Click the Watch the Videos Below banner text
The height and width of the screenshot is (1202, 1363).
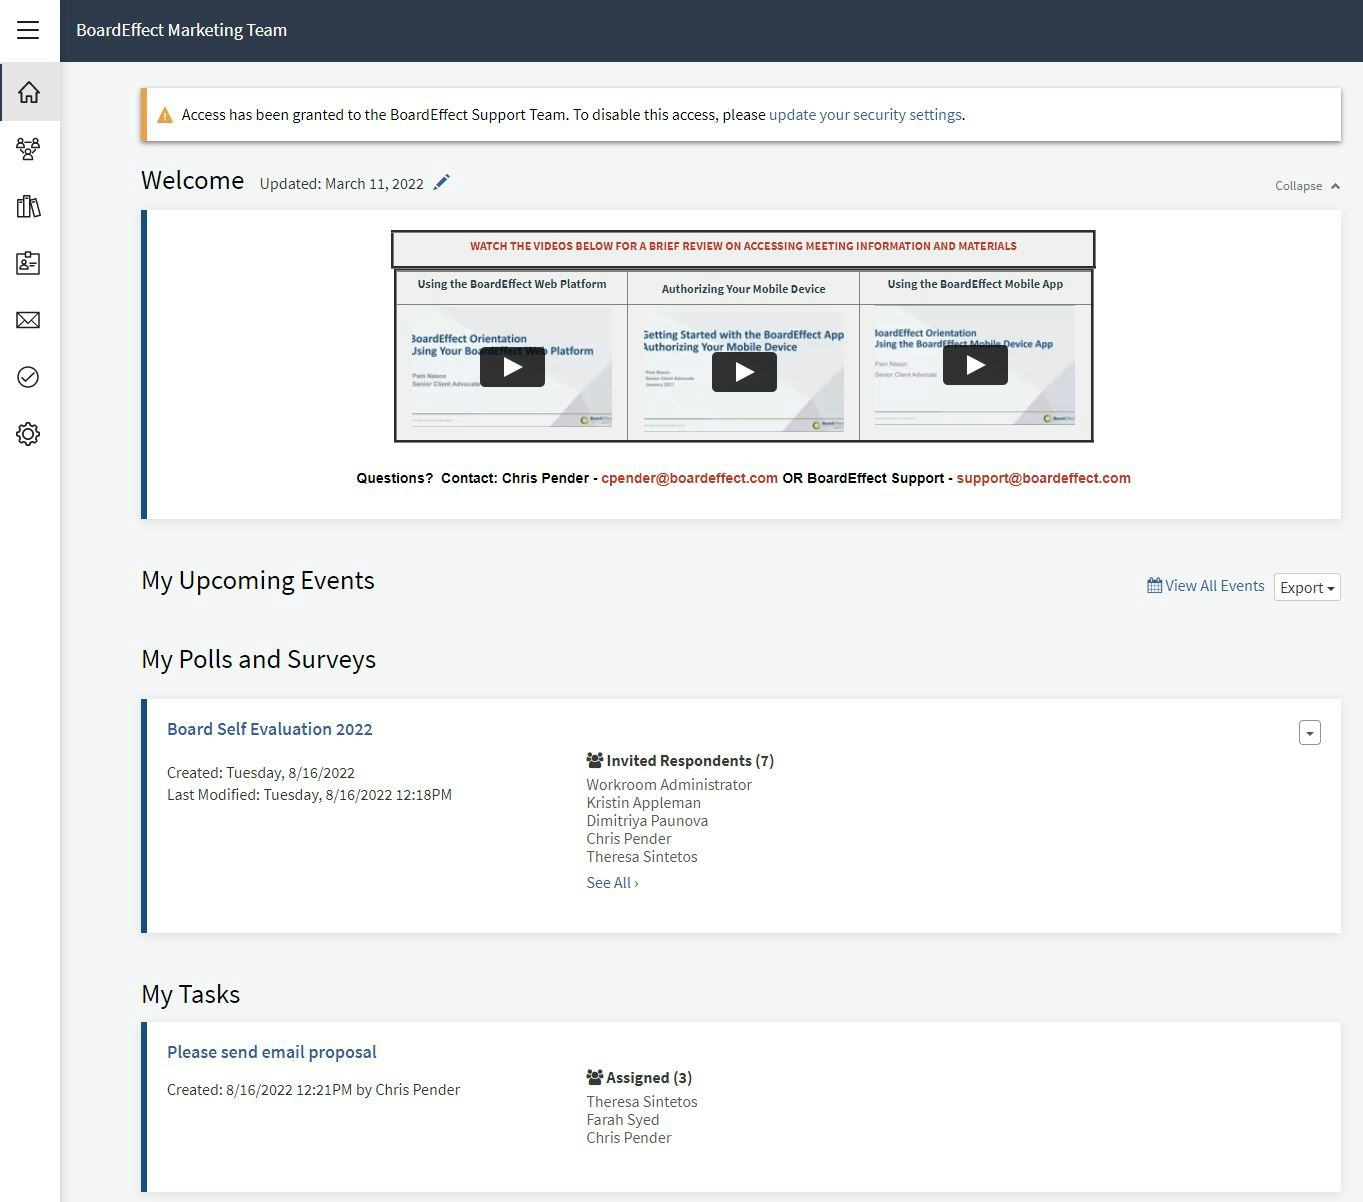(x=743, y=246)
